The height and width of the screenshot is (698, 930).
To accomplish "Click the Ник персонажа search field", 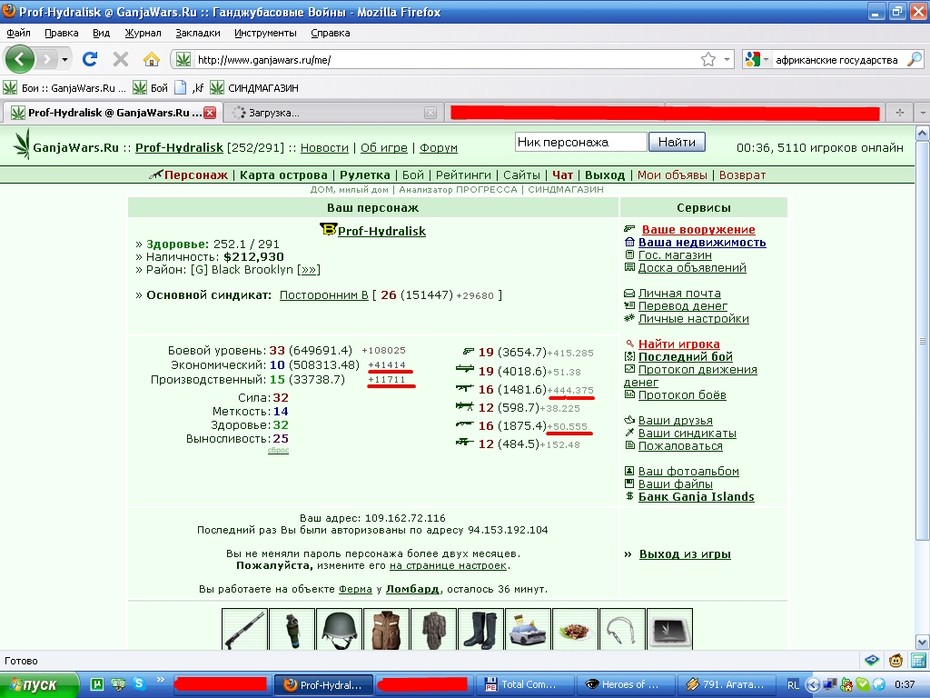I will [x=581, y=142].
